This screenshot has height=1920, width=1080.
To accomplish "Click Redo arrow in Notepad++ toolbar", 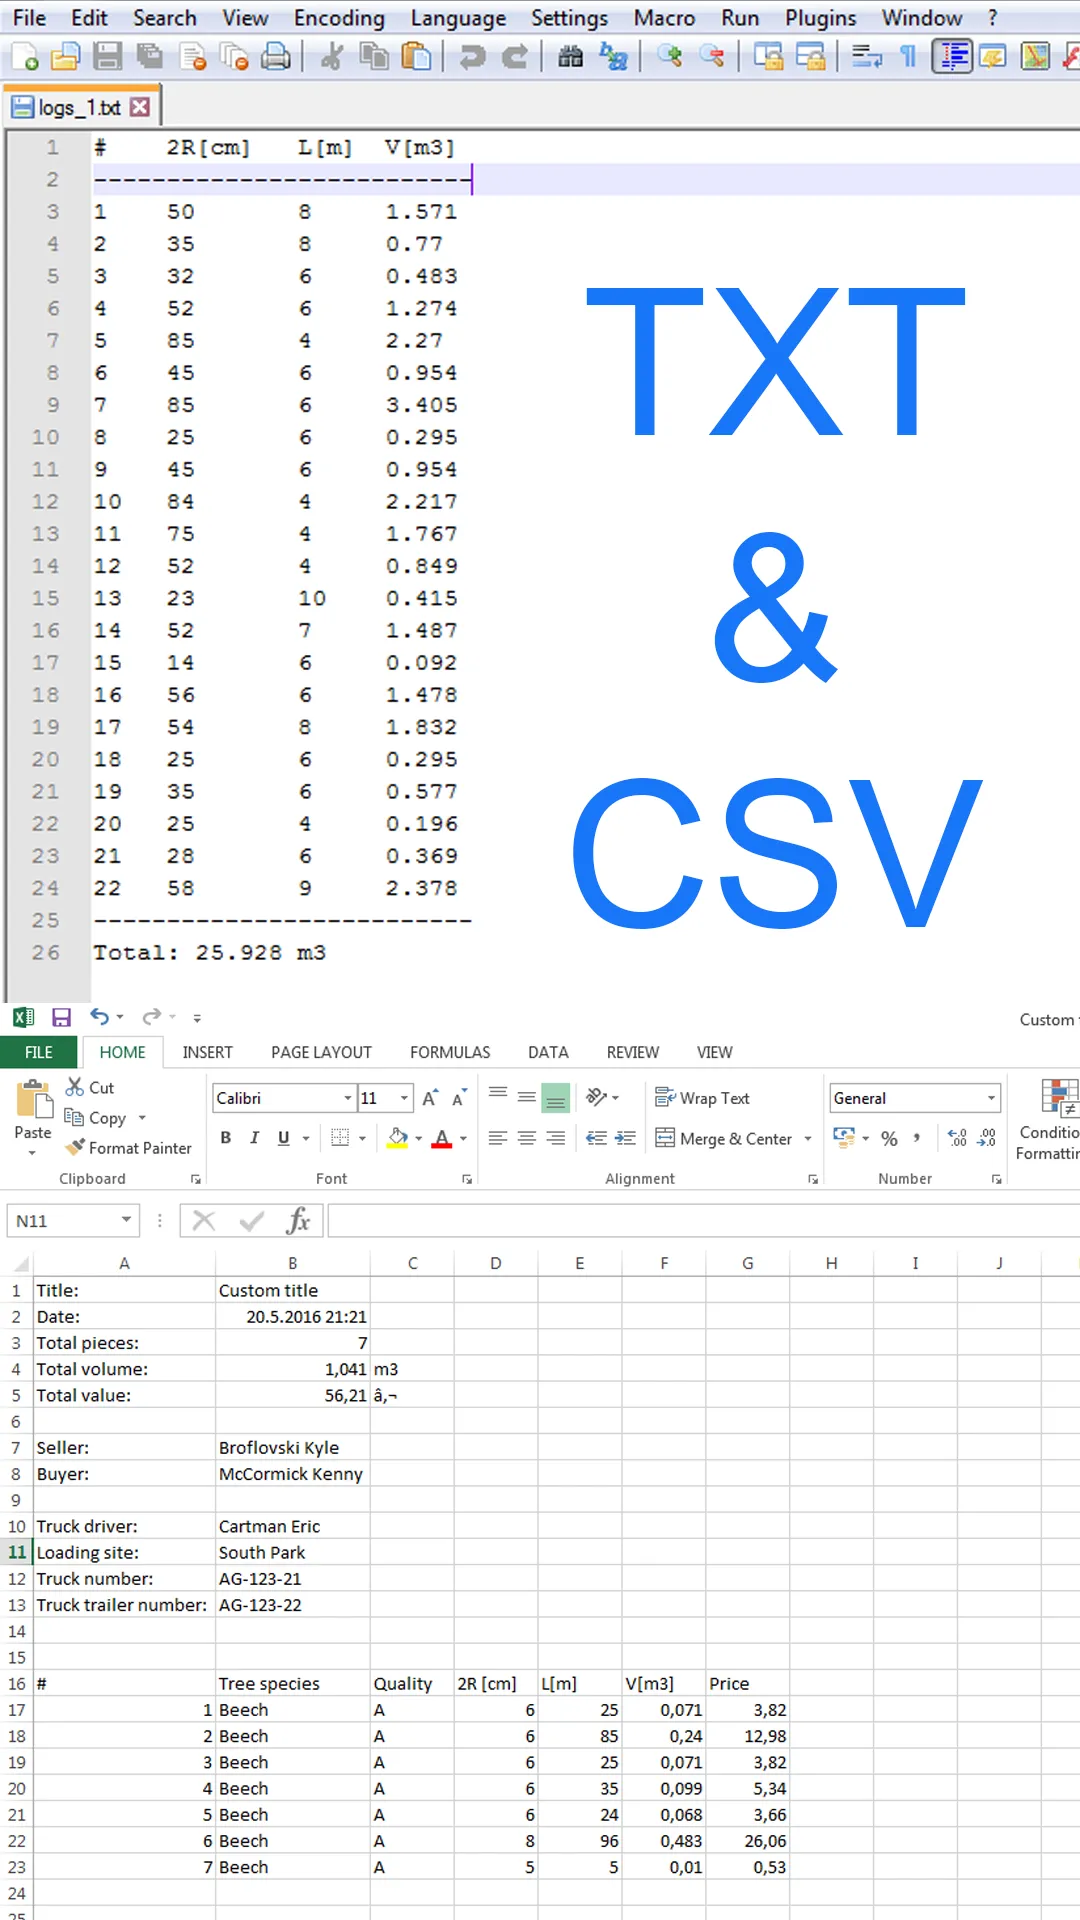I will (x=514, y=57).
